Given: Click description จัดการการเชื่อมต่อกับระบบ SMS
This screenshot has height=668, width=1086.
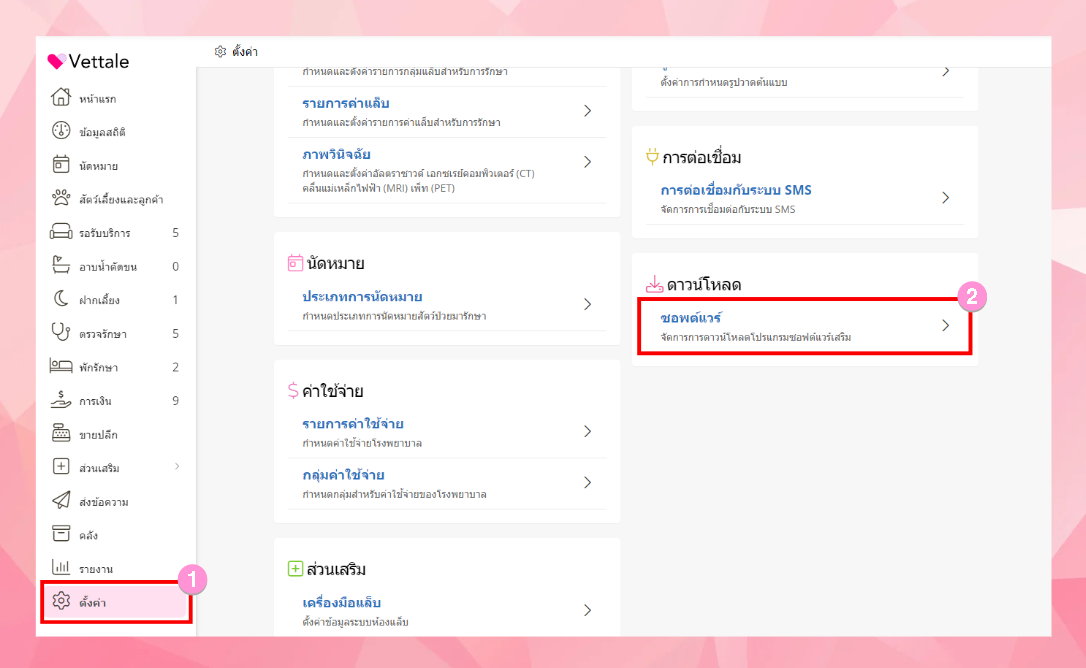Looking at the screenshot, I should point(727,209).
